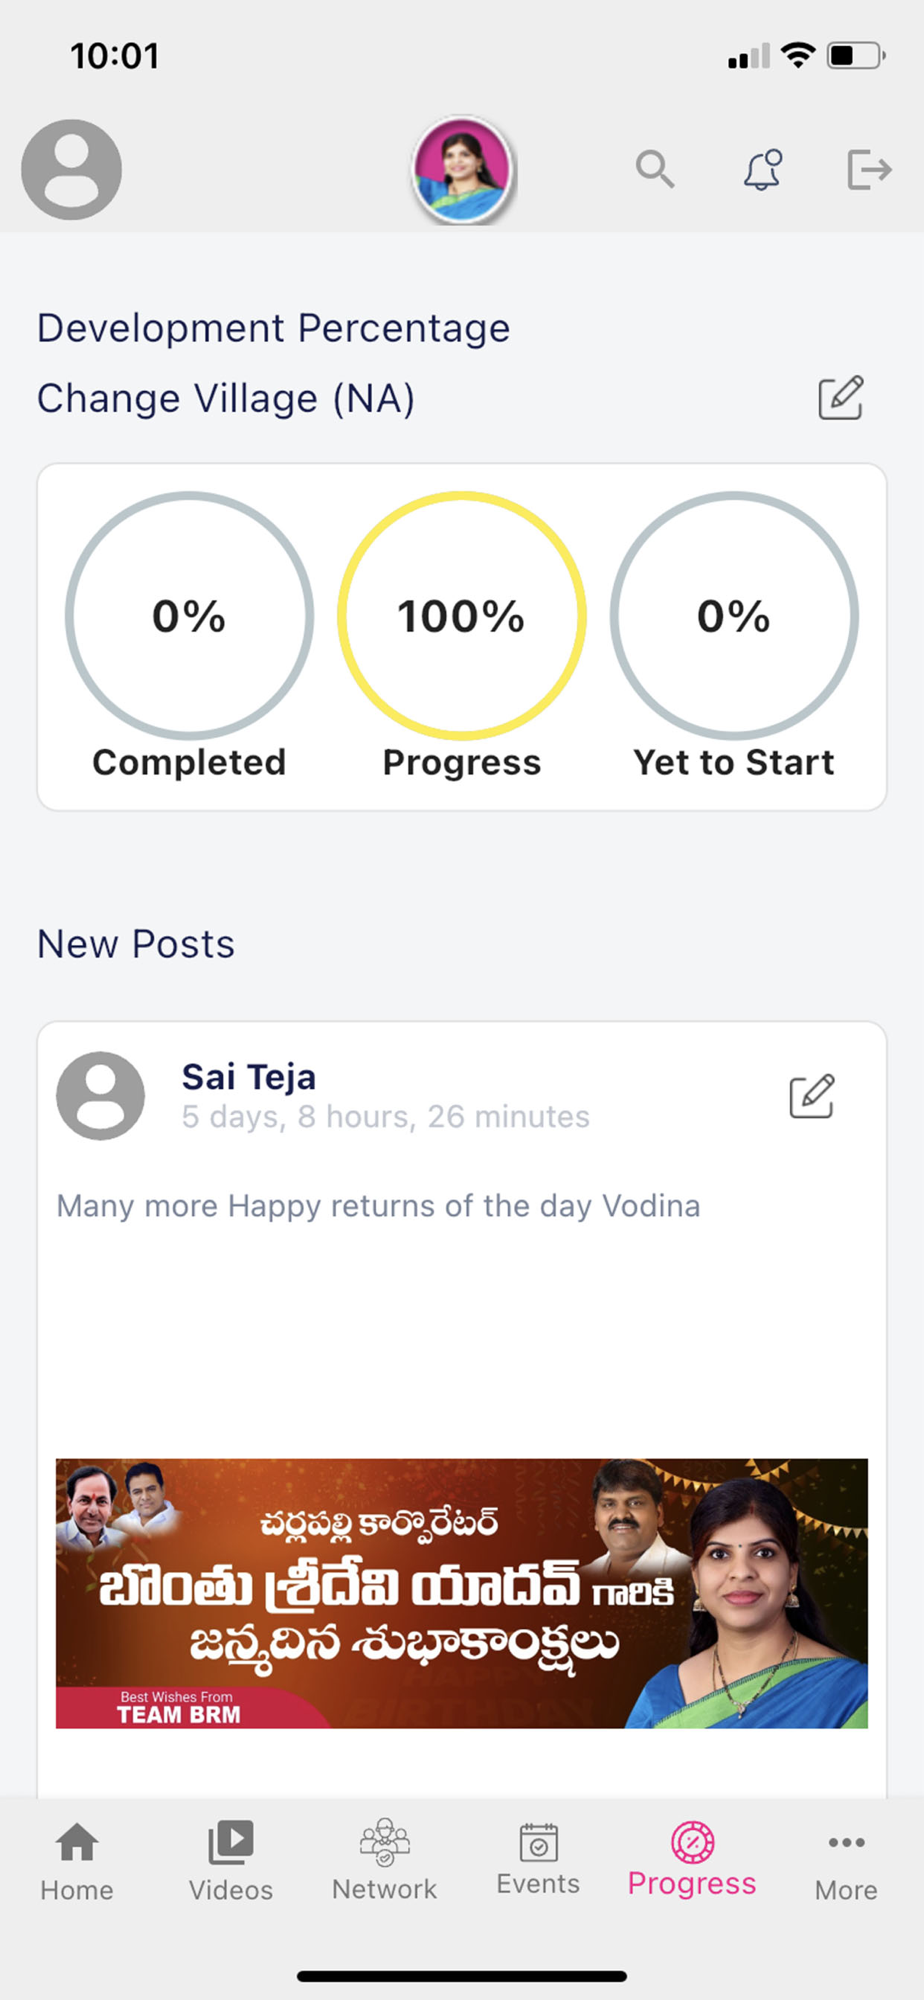Viewport: 924px width, 2000px height.
Task: Tap Sai Teja's grey avatar icon
Action: [100, 1096]
